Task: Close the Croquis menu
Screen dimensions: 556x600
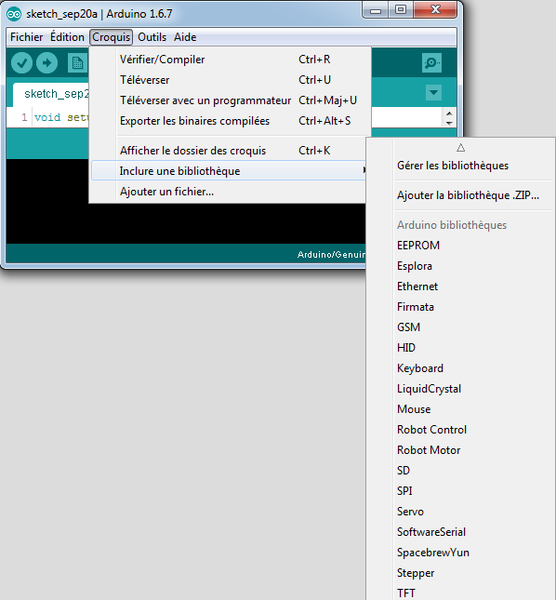Action: pos(111,37)
